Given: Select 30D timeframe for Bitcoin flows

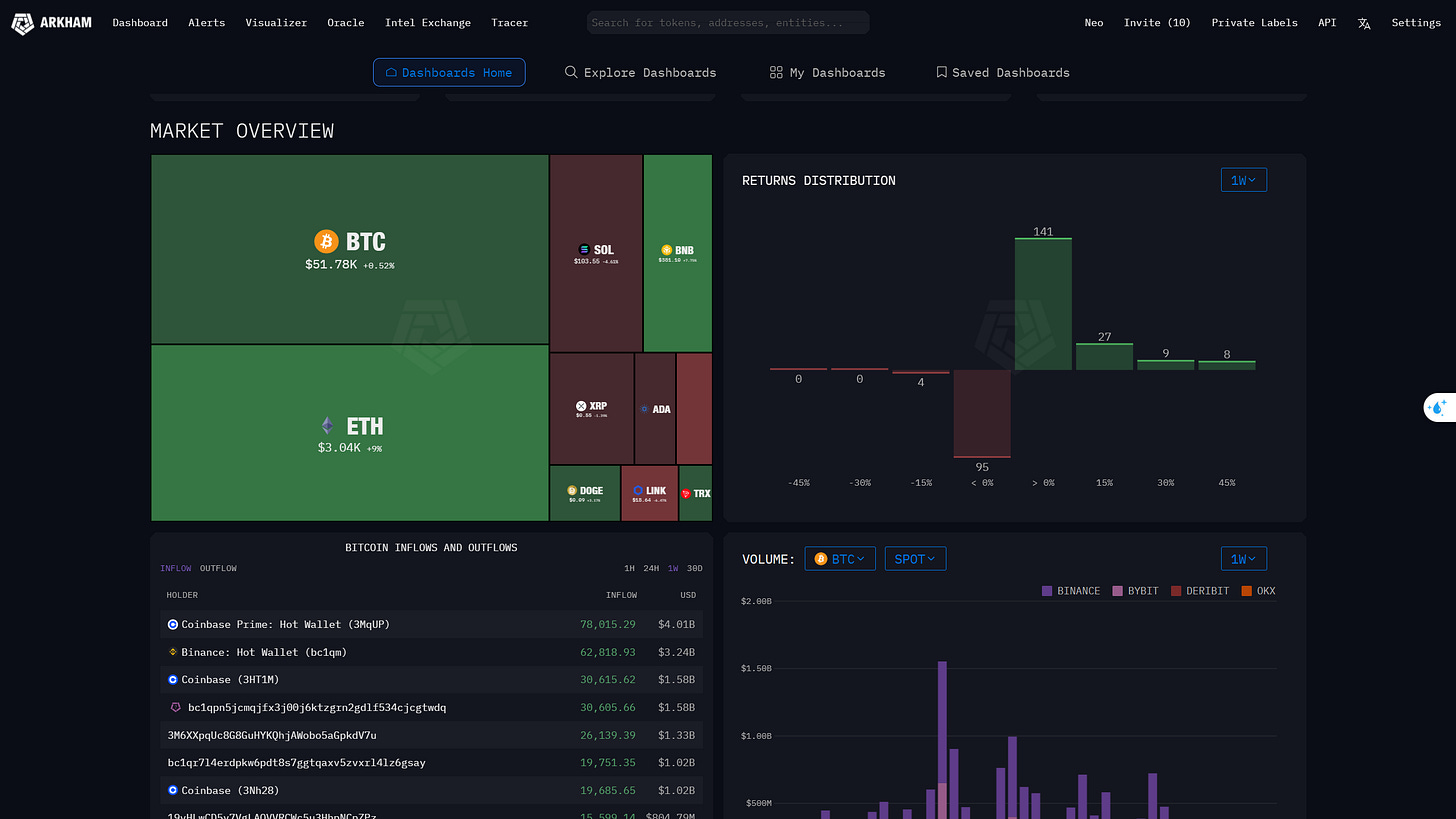Looking at the screenshot, I should 695,568.
